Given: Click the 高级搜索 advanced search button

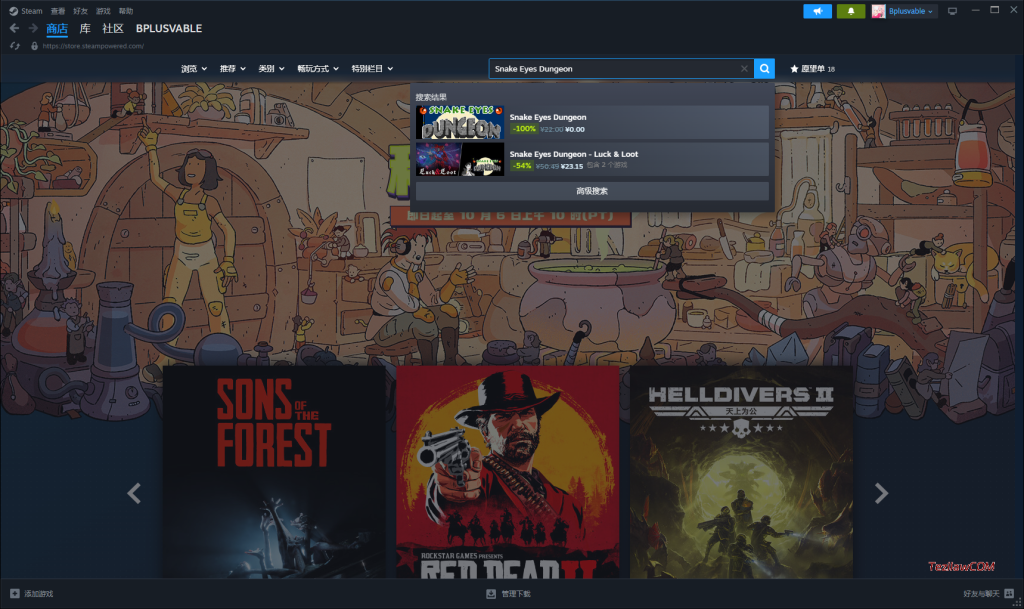Looking at the screenshot, I should coord(592,191).
